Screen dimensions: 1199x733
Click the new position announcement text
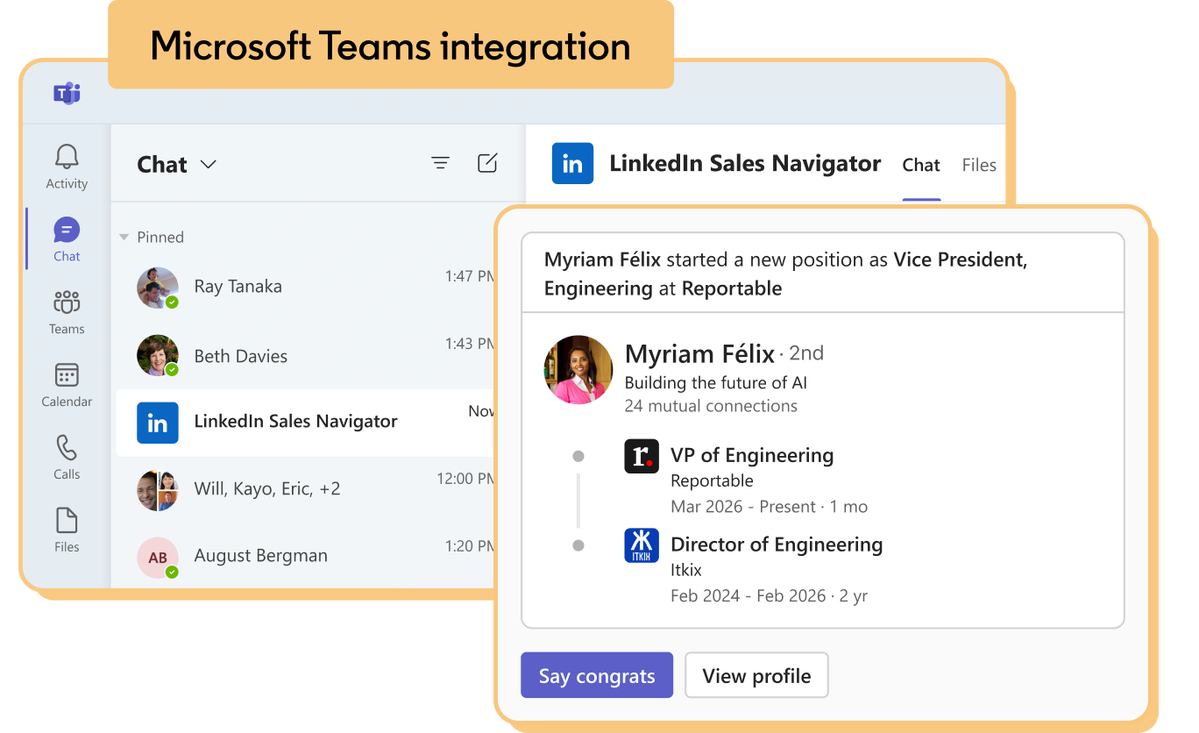(x=785, y=274)
